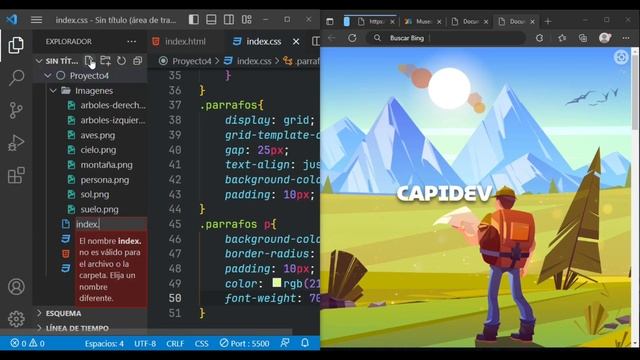Switch to the Muse browser tab
Image resolution: width=640 pixels, height=360 pixels.
[x=422, y=21]
